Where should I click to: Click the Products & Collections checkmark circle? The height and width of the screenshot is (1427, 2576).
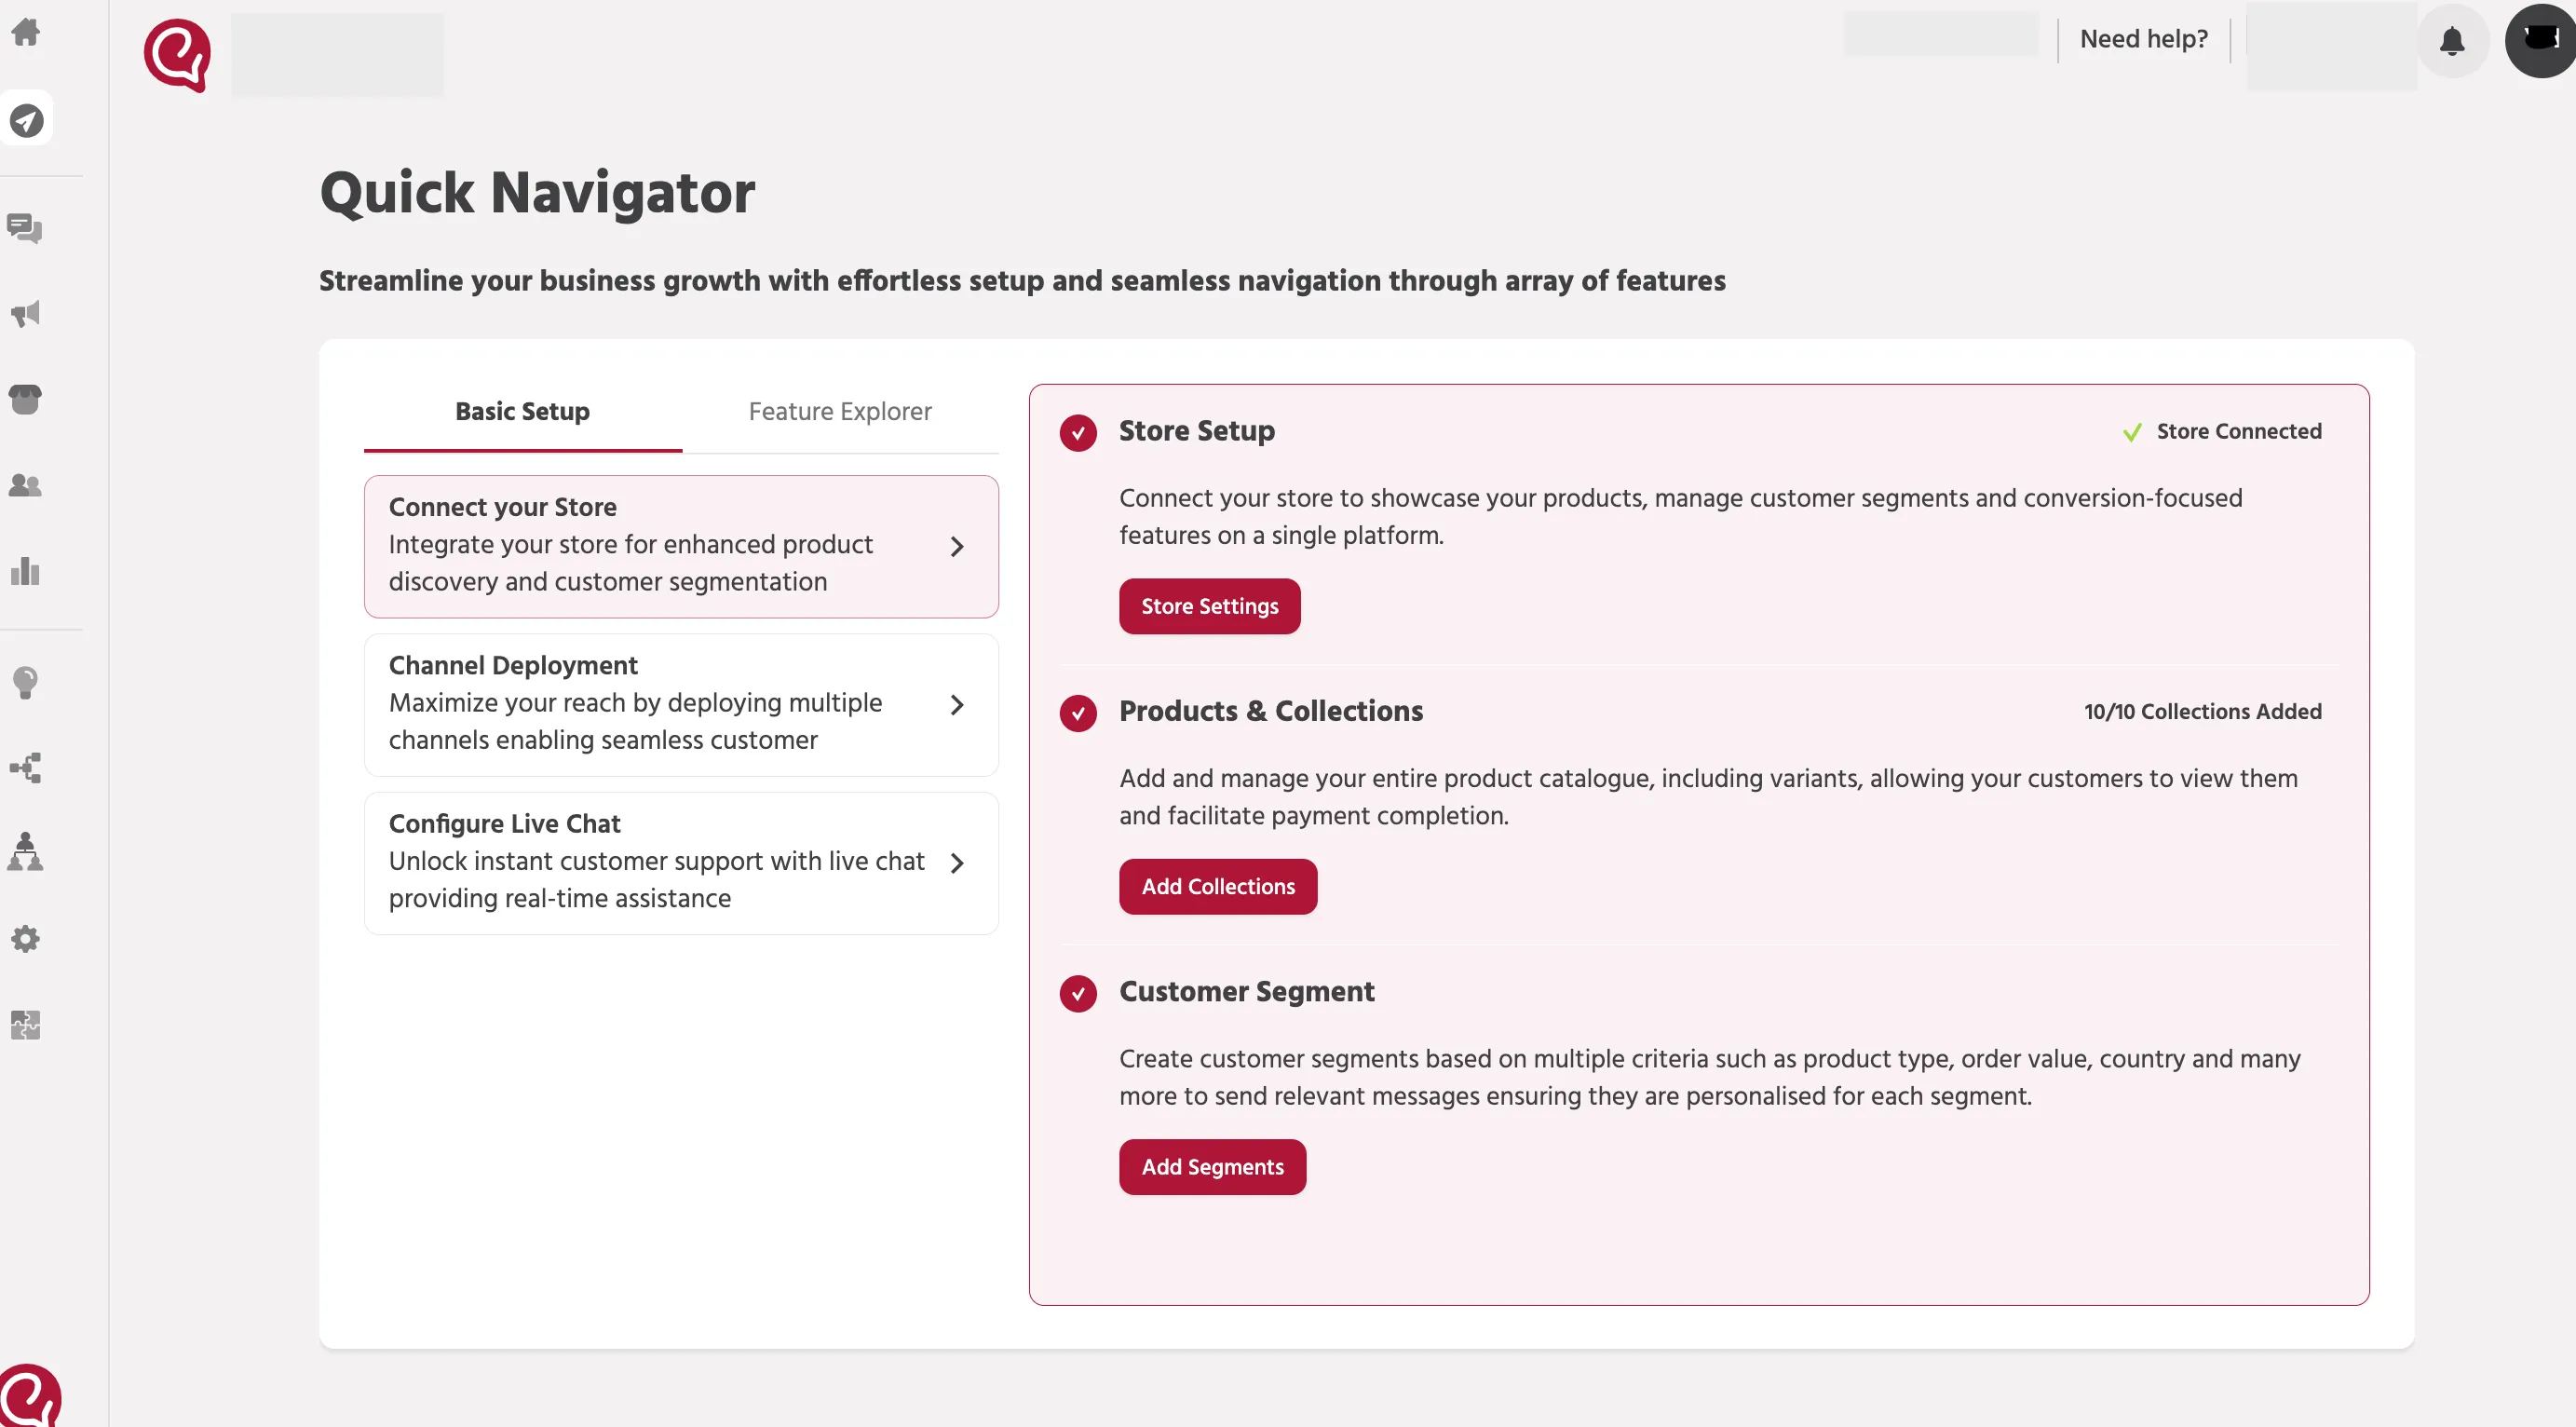point(1078,713)
